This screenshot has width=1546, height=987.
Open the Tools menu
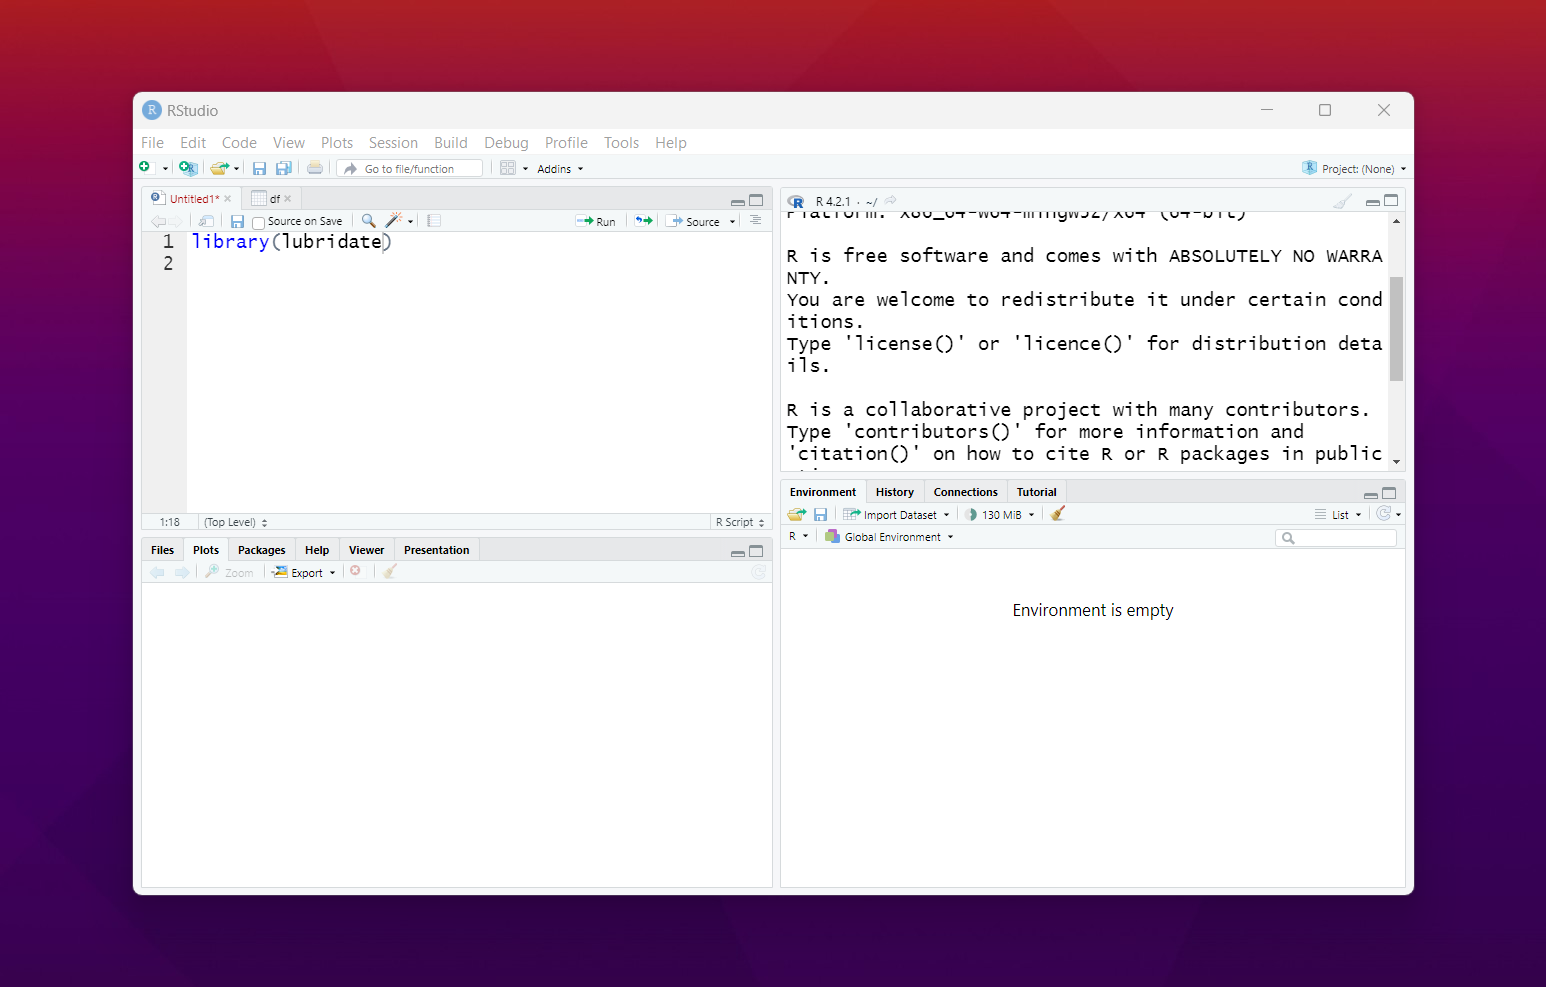point(621,143)
